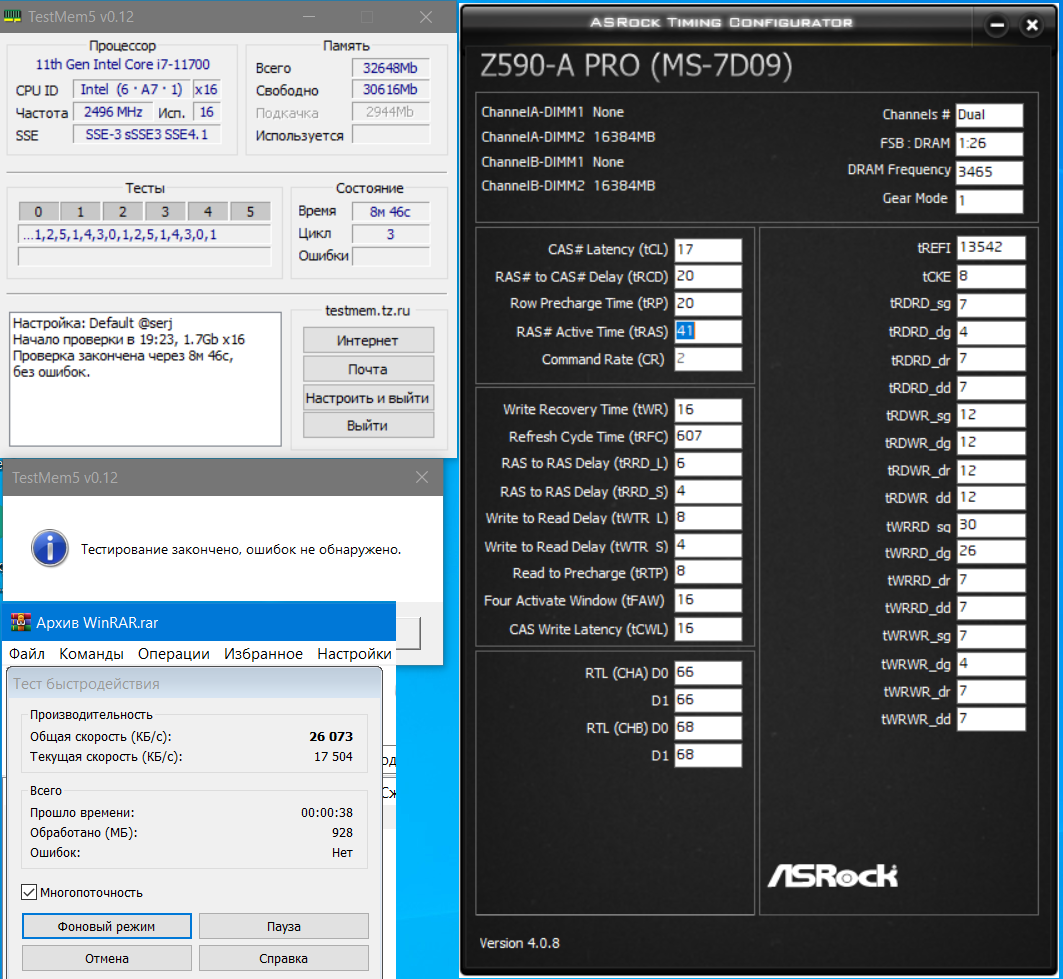This screenshot has width=1063, height=979.
Task: Click the Refresh Cycle Time (tRFC) field
Action: [708, 437]
